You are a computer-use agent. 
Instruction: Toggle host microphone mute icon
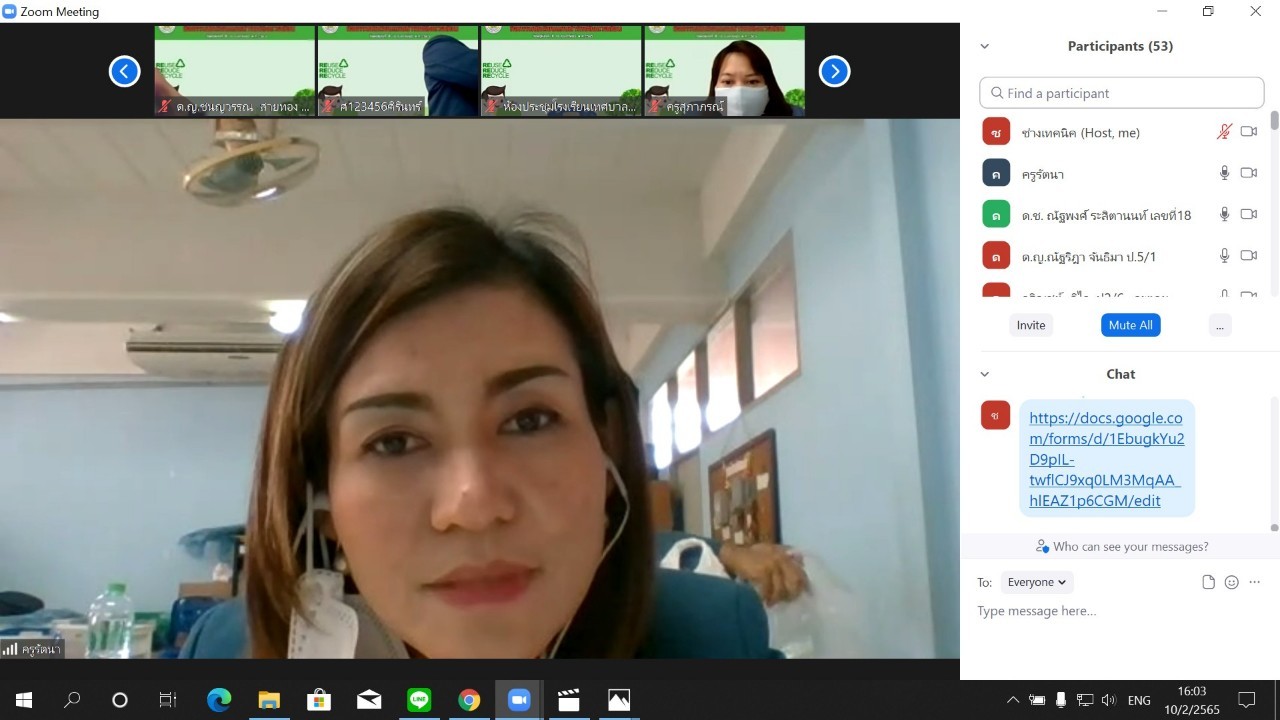coord(1224,132)
